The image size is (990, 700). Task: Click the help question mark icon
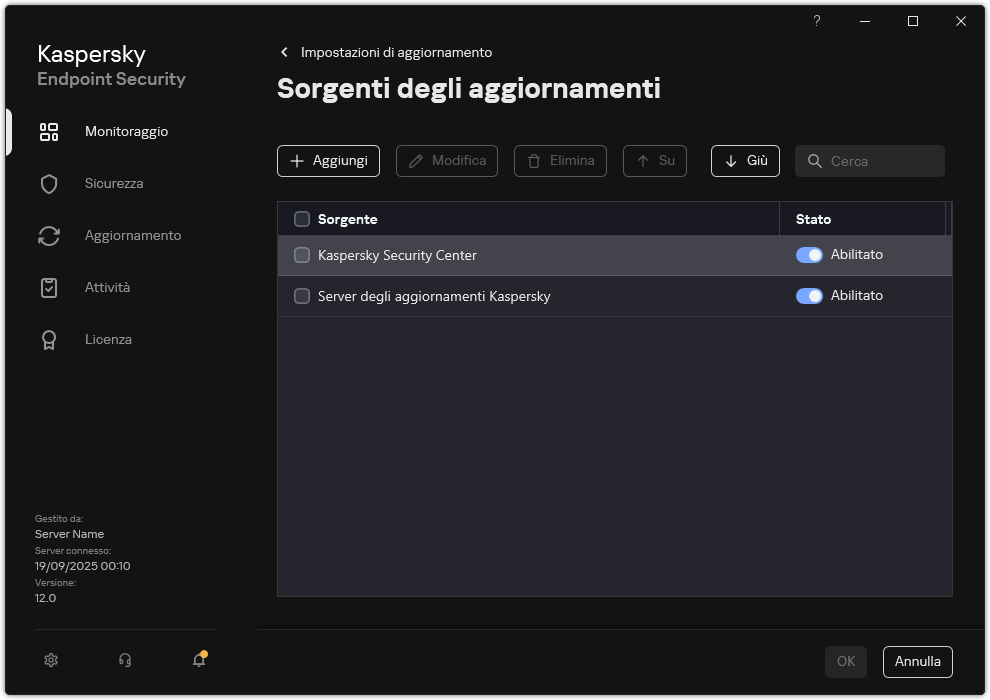[816, 21]
